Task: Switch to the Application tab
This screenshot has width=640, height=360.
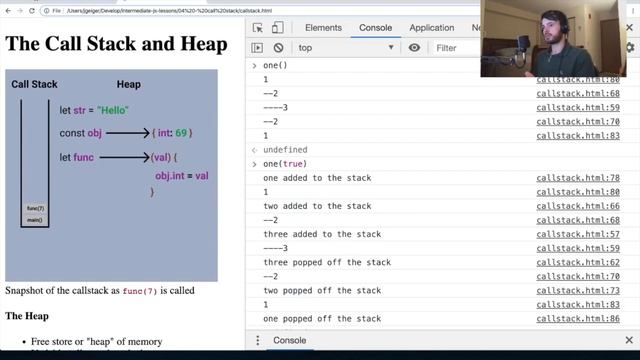Action: tap(431, 28)
